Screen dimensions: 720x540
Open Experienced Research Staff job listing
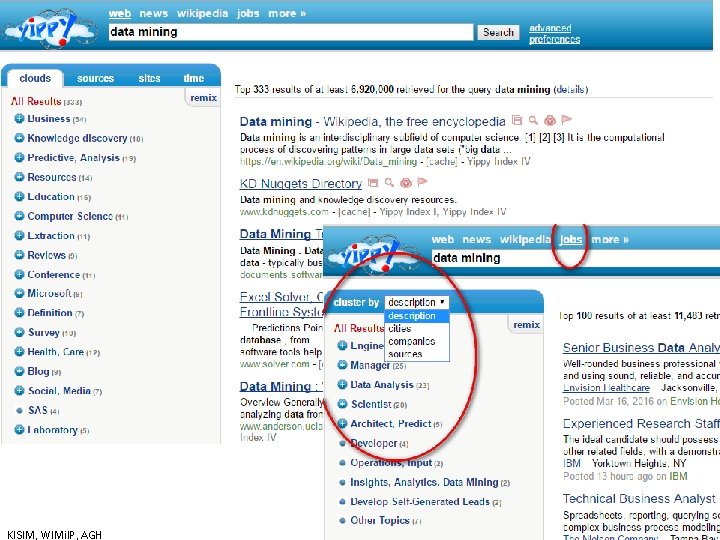tap(641, 423)
